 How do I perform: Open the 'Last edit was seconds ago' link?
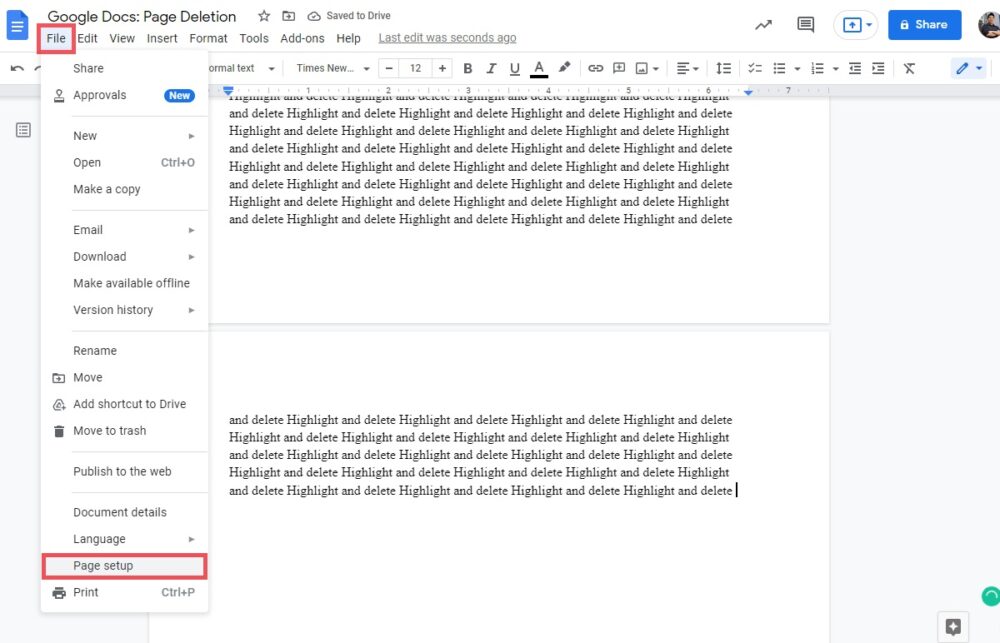447,38
